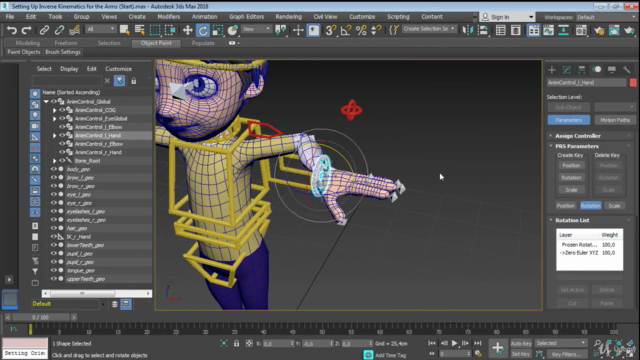This screenshot has height=360, width=640.
Task: Expand the Bone_Root tree node
Action: pos(54,160)
